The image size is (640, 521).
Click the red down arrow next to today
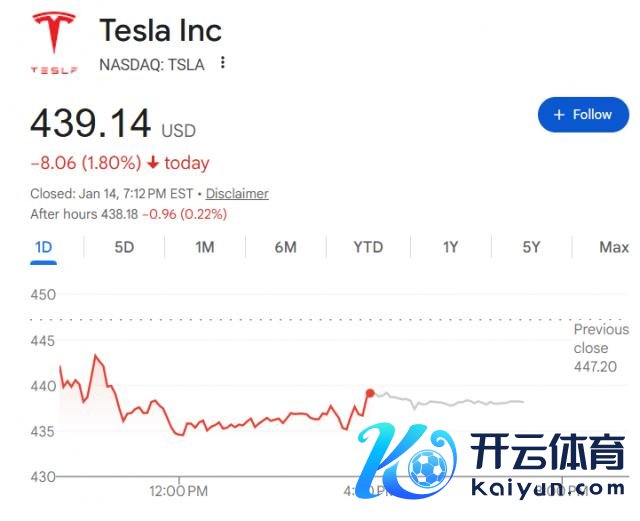pos(152,163)
